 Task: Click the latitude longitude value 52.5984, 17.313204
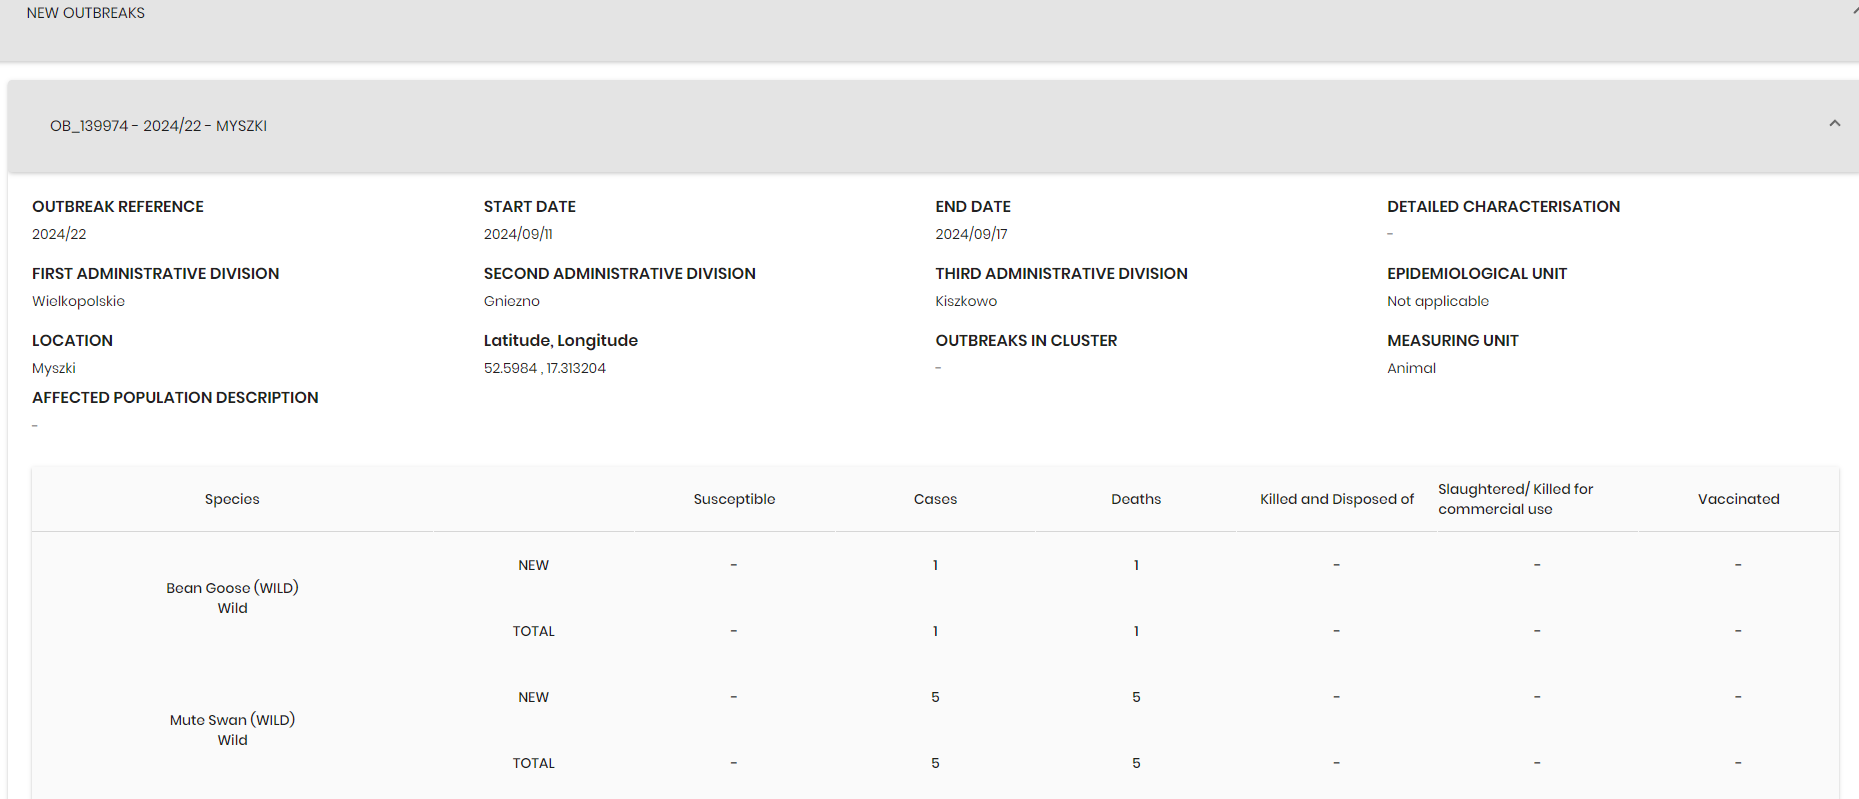tap(545, 368)
